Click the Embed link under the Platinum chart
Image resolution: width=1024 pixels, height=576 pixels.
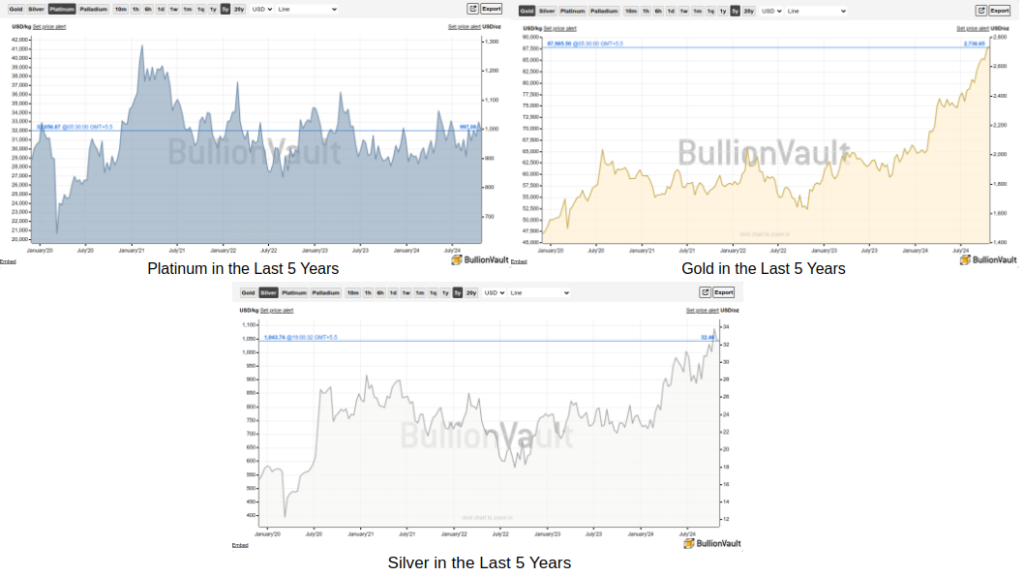click(8, 262)
